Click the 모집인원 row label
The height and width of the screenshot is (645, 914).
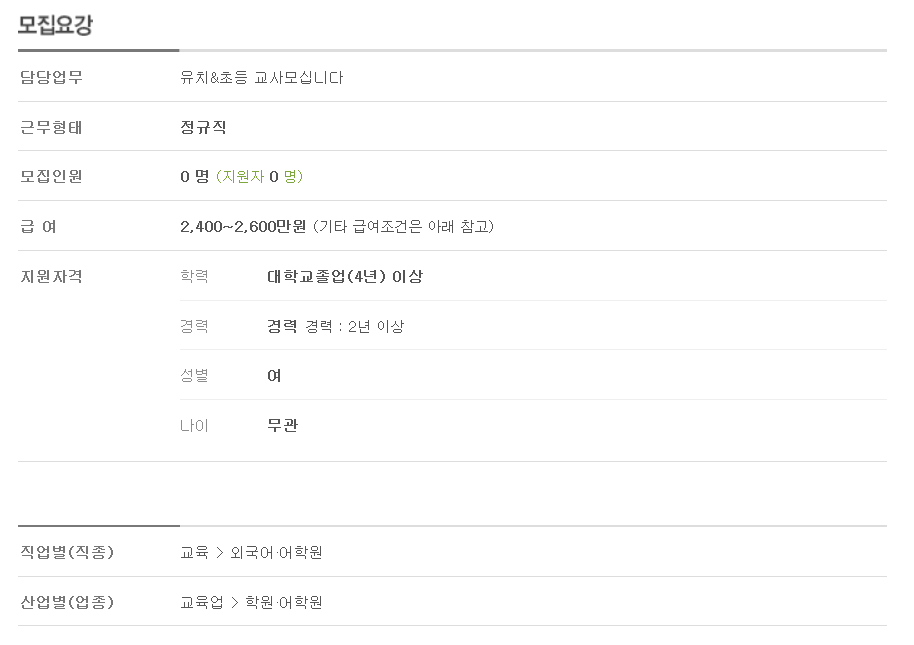pos(51,177)
